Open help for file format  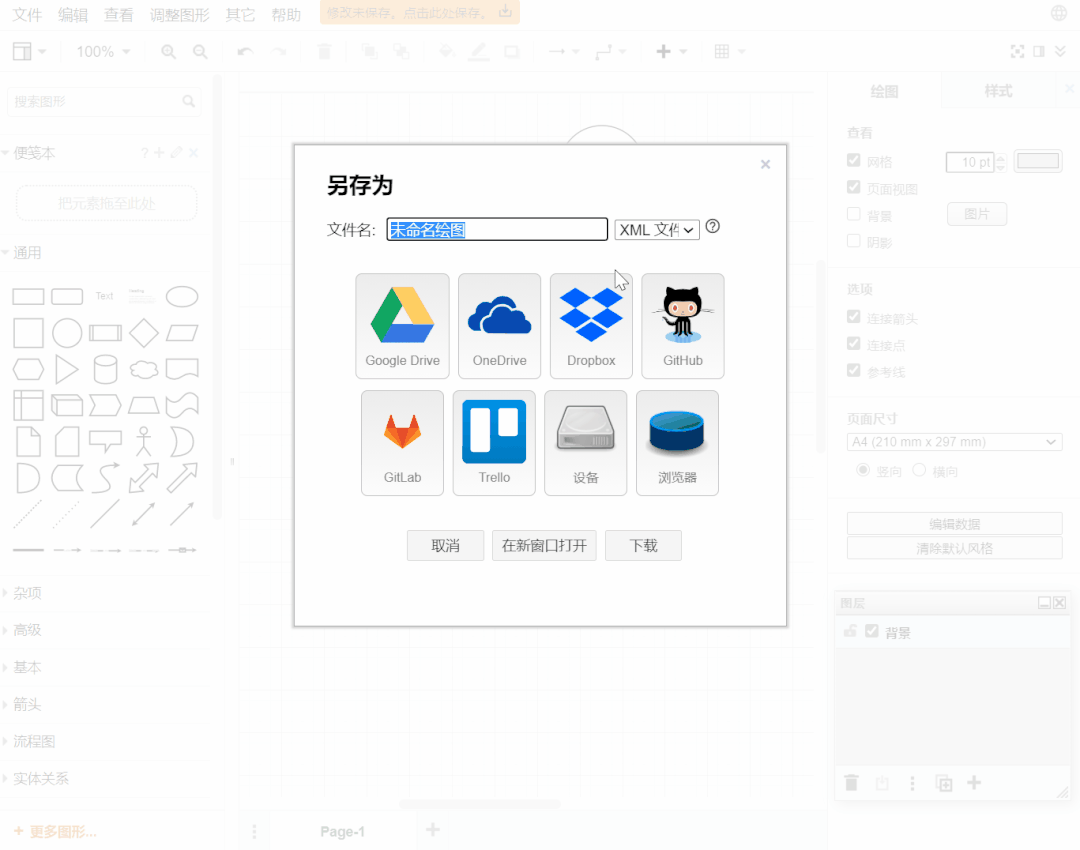(713, 227)
